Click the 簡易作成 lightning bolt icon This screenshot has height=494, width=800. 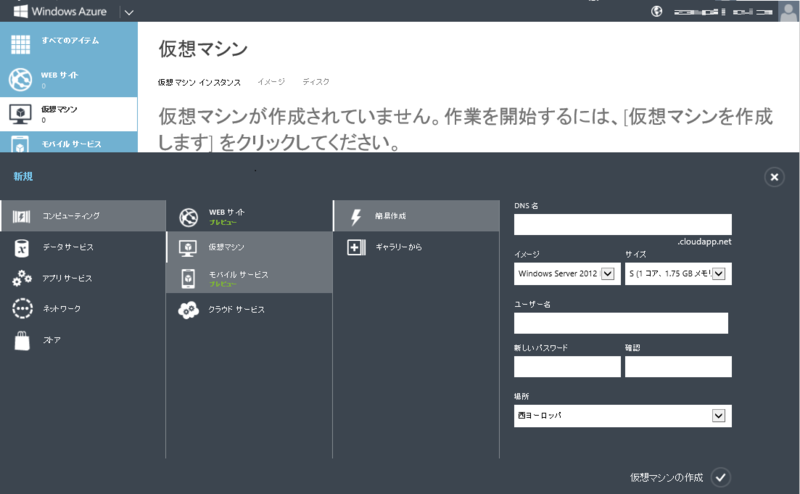356,217
